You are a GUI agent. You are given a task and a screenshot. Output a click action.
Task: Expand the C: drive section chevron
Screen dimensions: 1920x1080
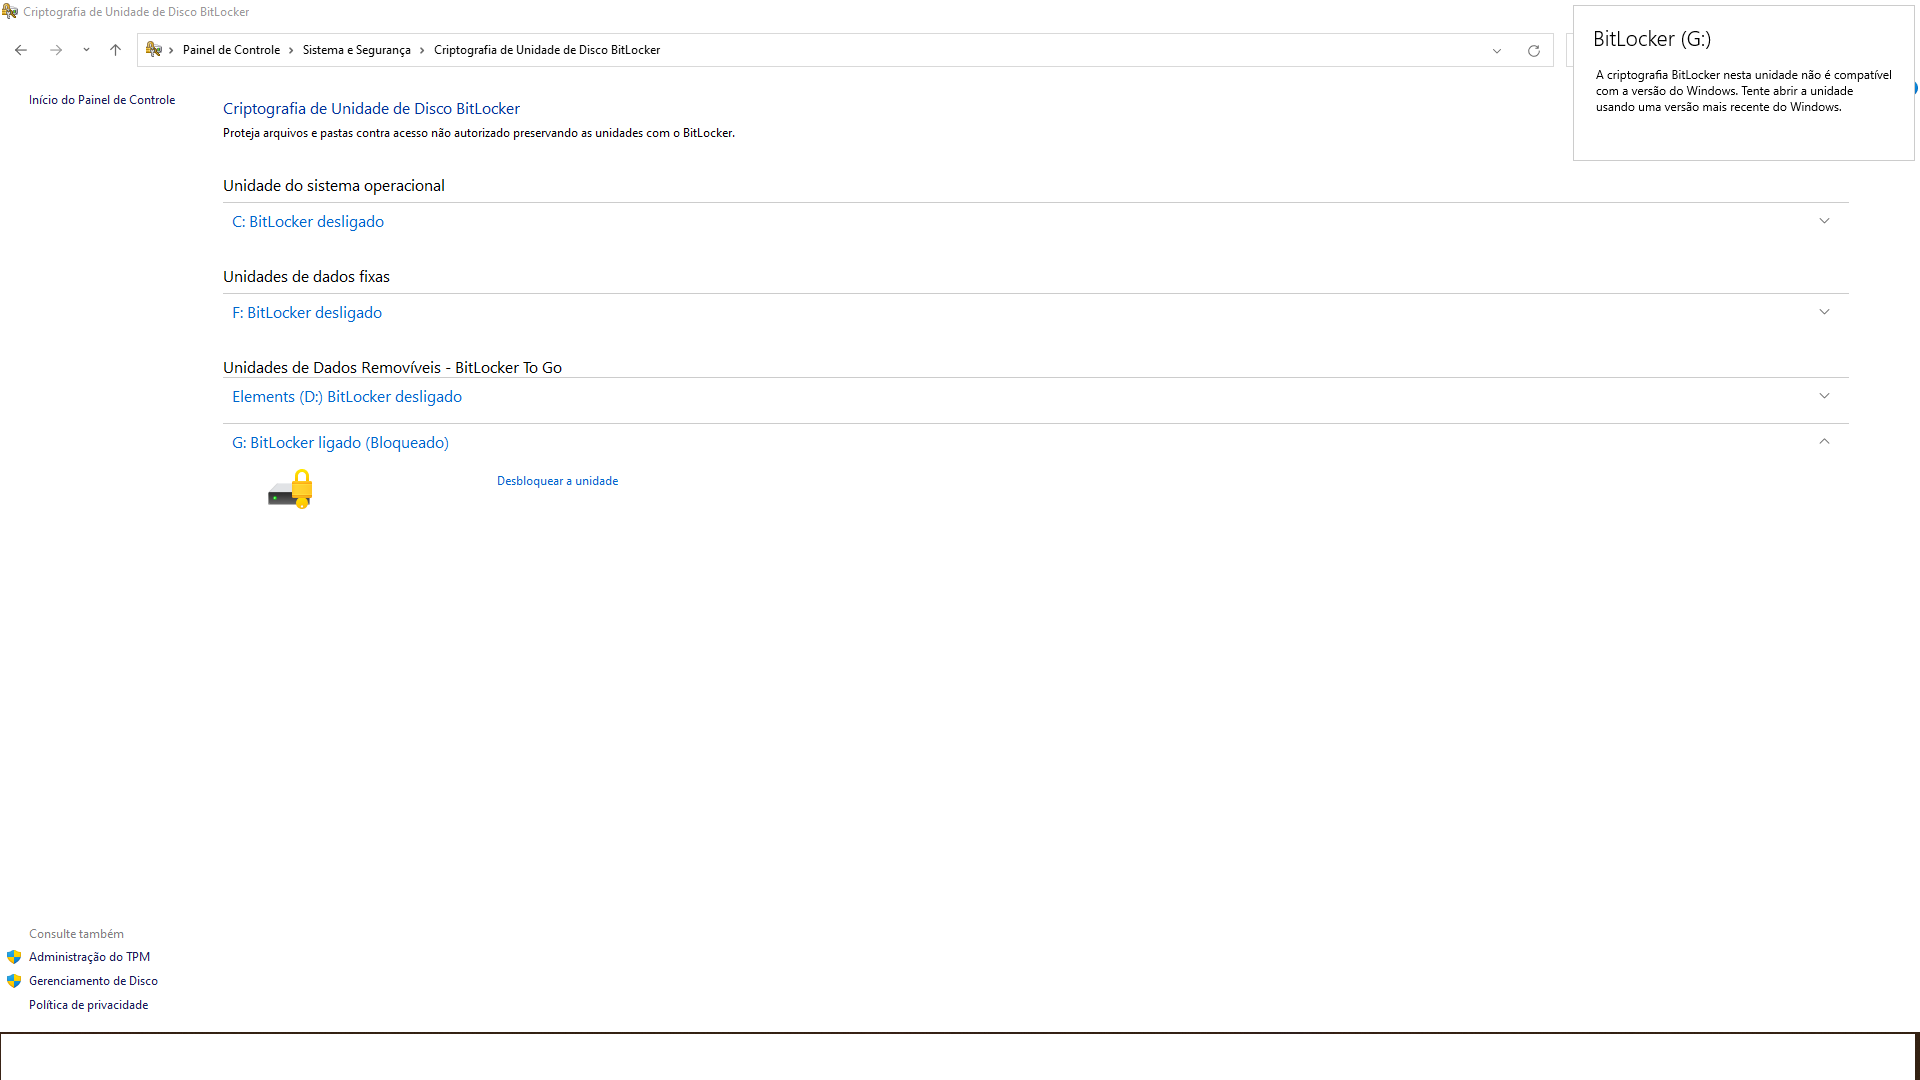(x=1824, y=221)
